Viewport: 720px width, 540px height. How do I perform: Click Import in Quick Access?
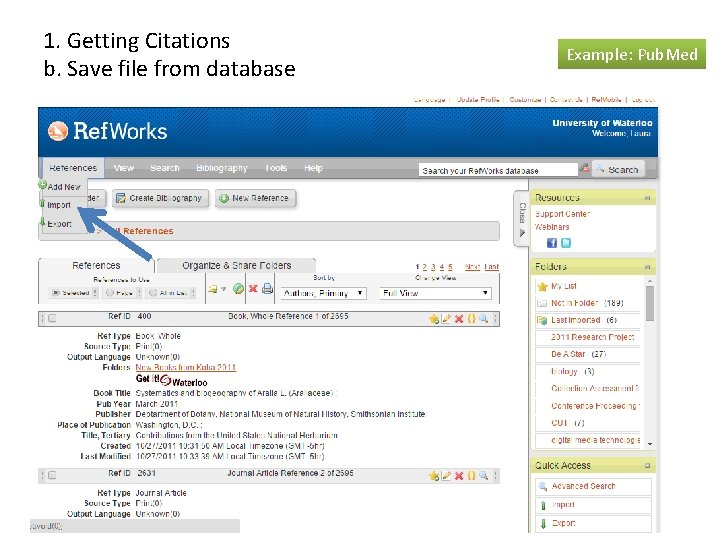click(x=593, y=505)
